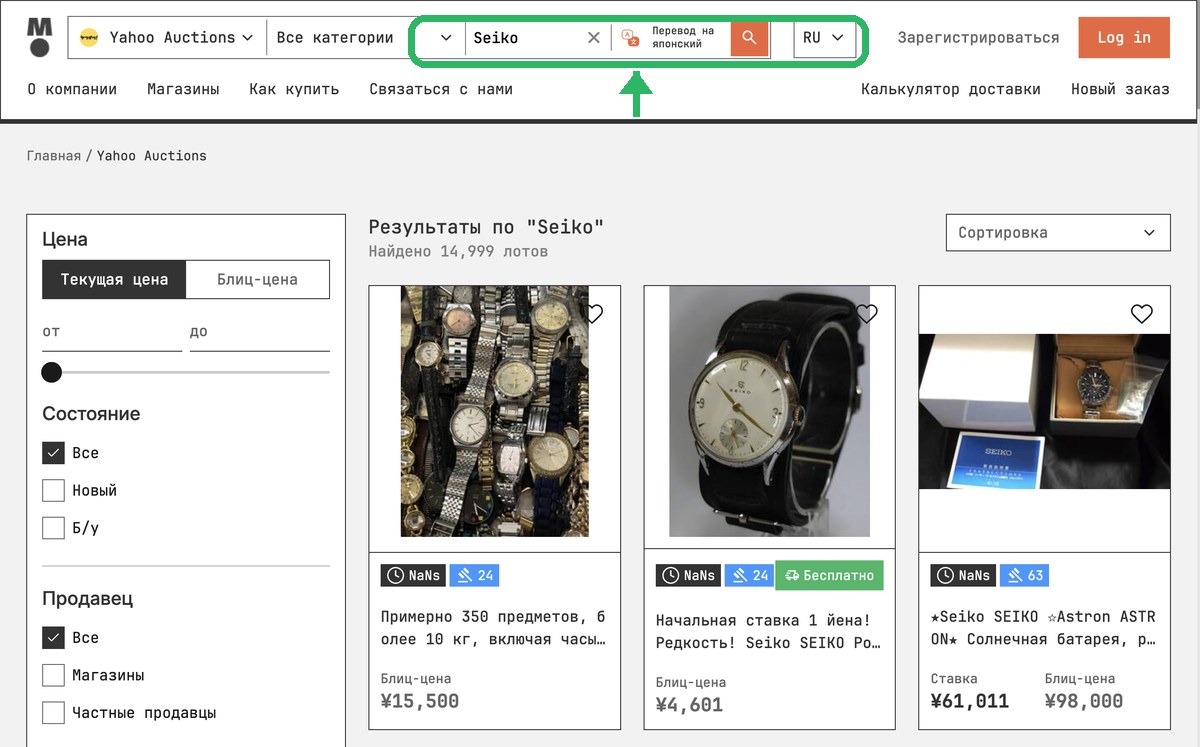Favorite the Seiko Astron listing with heart

[x=1142, y=313]
